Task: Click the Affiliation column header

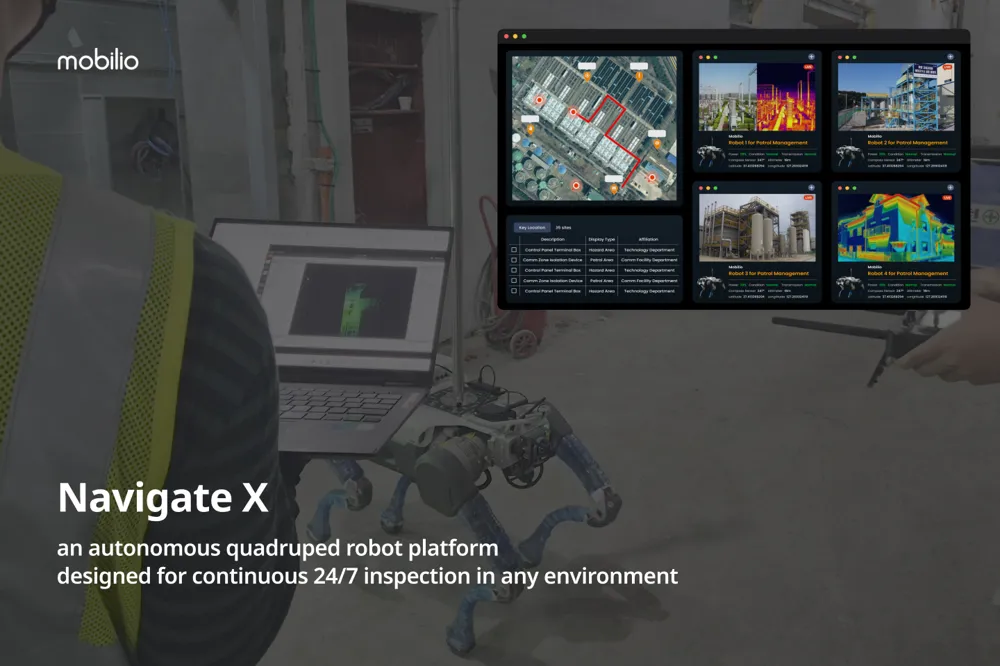Action: (648, 240)
